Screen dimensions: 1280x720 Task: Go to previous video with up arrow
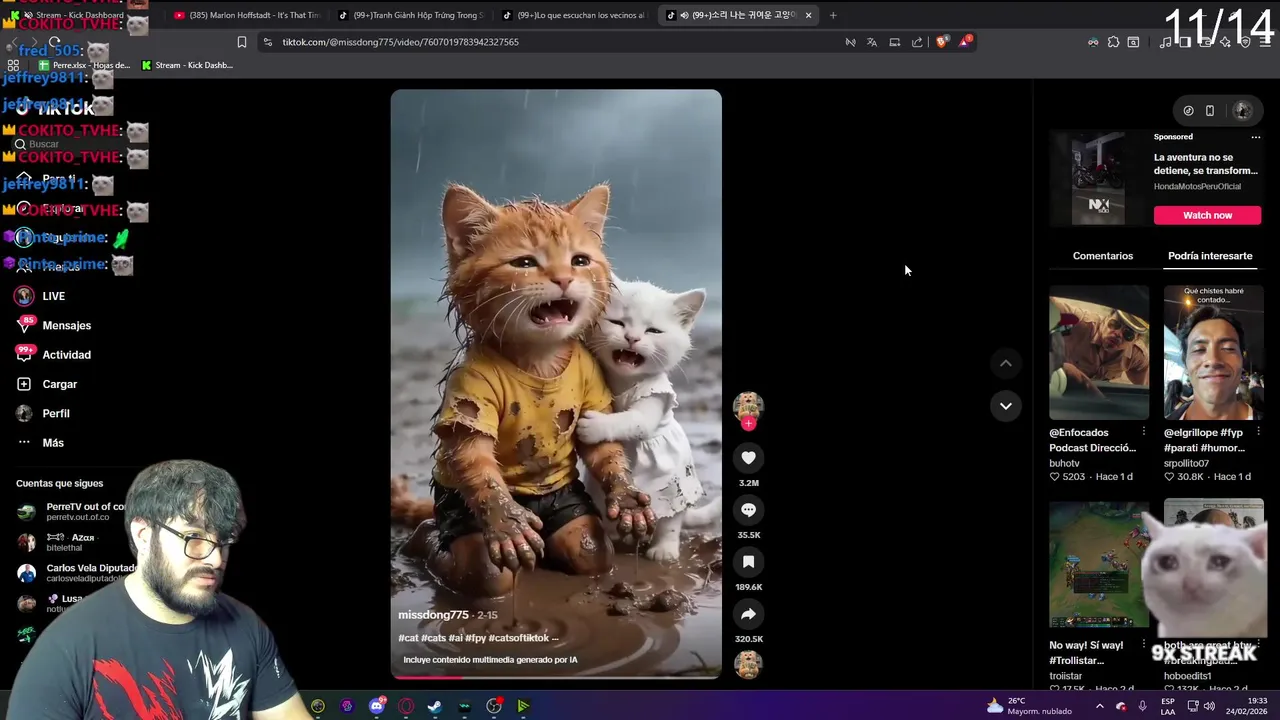coord(1005,364)
